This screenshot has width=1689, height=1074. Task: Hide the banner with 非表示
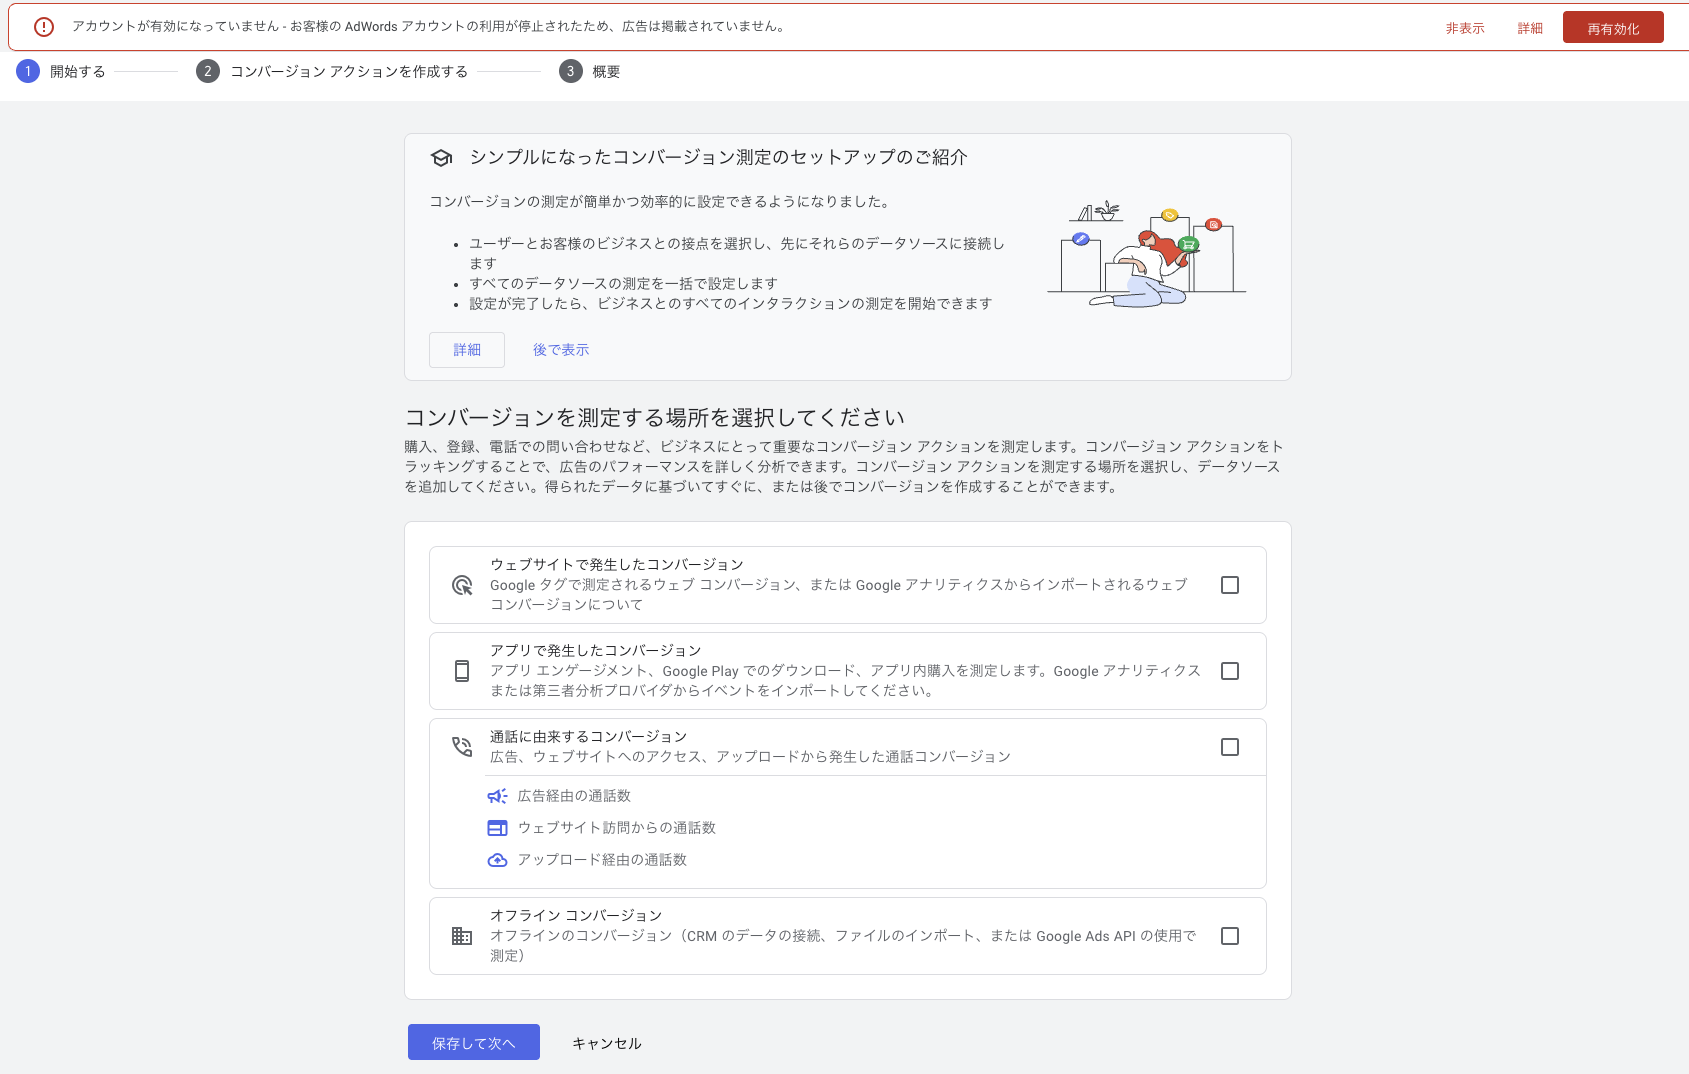tap(1464, 28)
